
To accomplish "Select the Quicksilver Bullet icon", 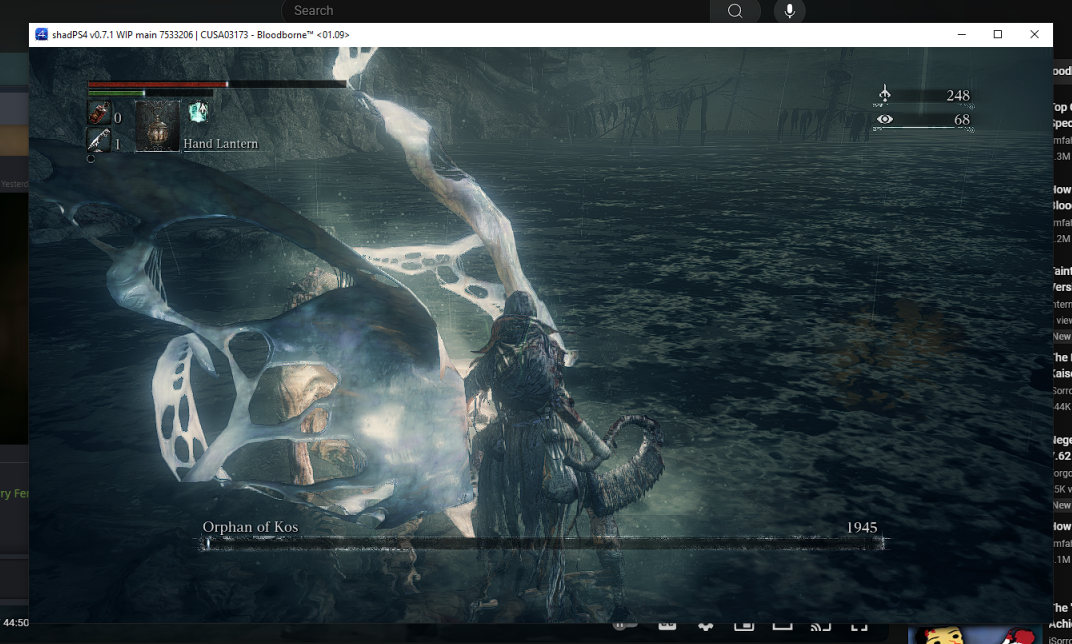I will [99, 140].
